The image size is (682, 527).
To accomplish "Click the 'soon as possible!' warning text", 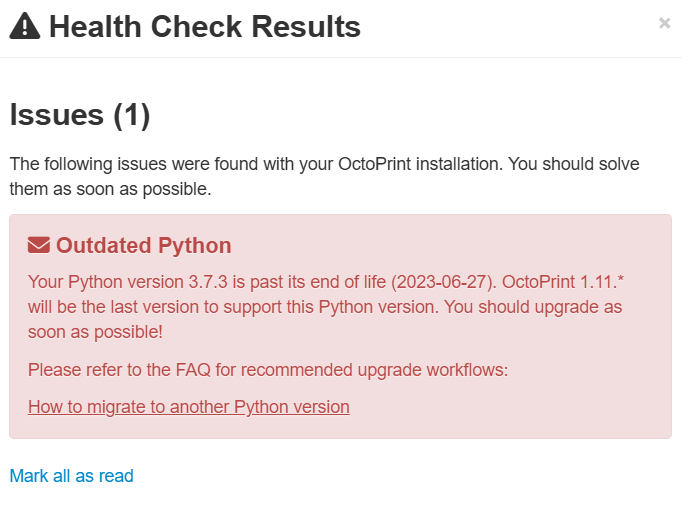I will (95, 332).
